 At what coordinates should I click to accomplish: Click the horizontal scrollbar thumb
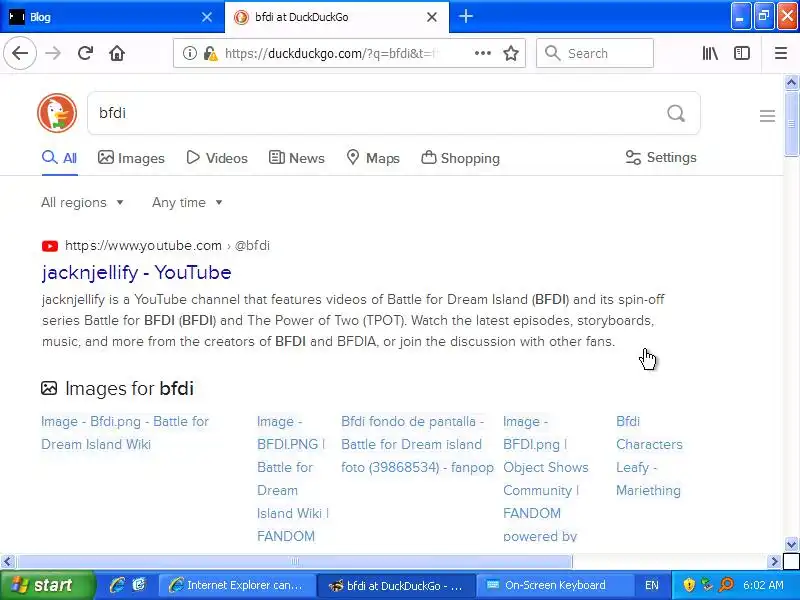point(294,562)
